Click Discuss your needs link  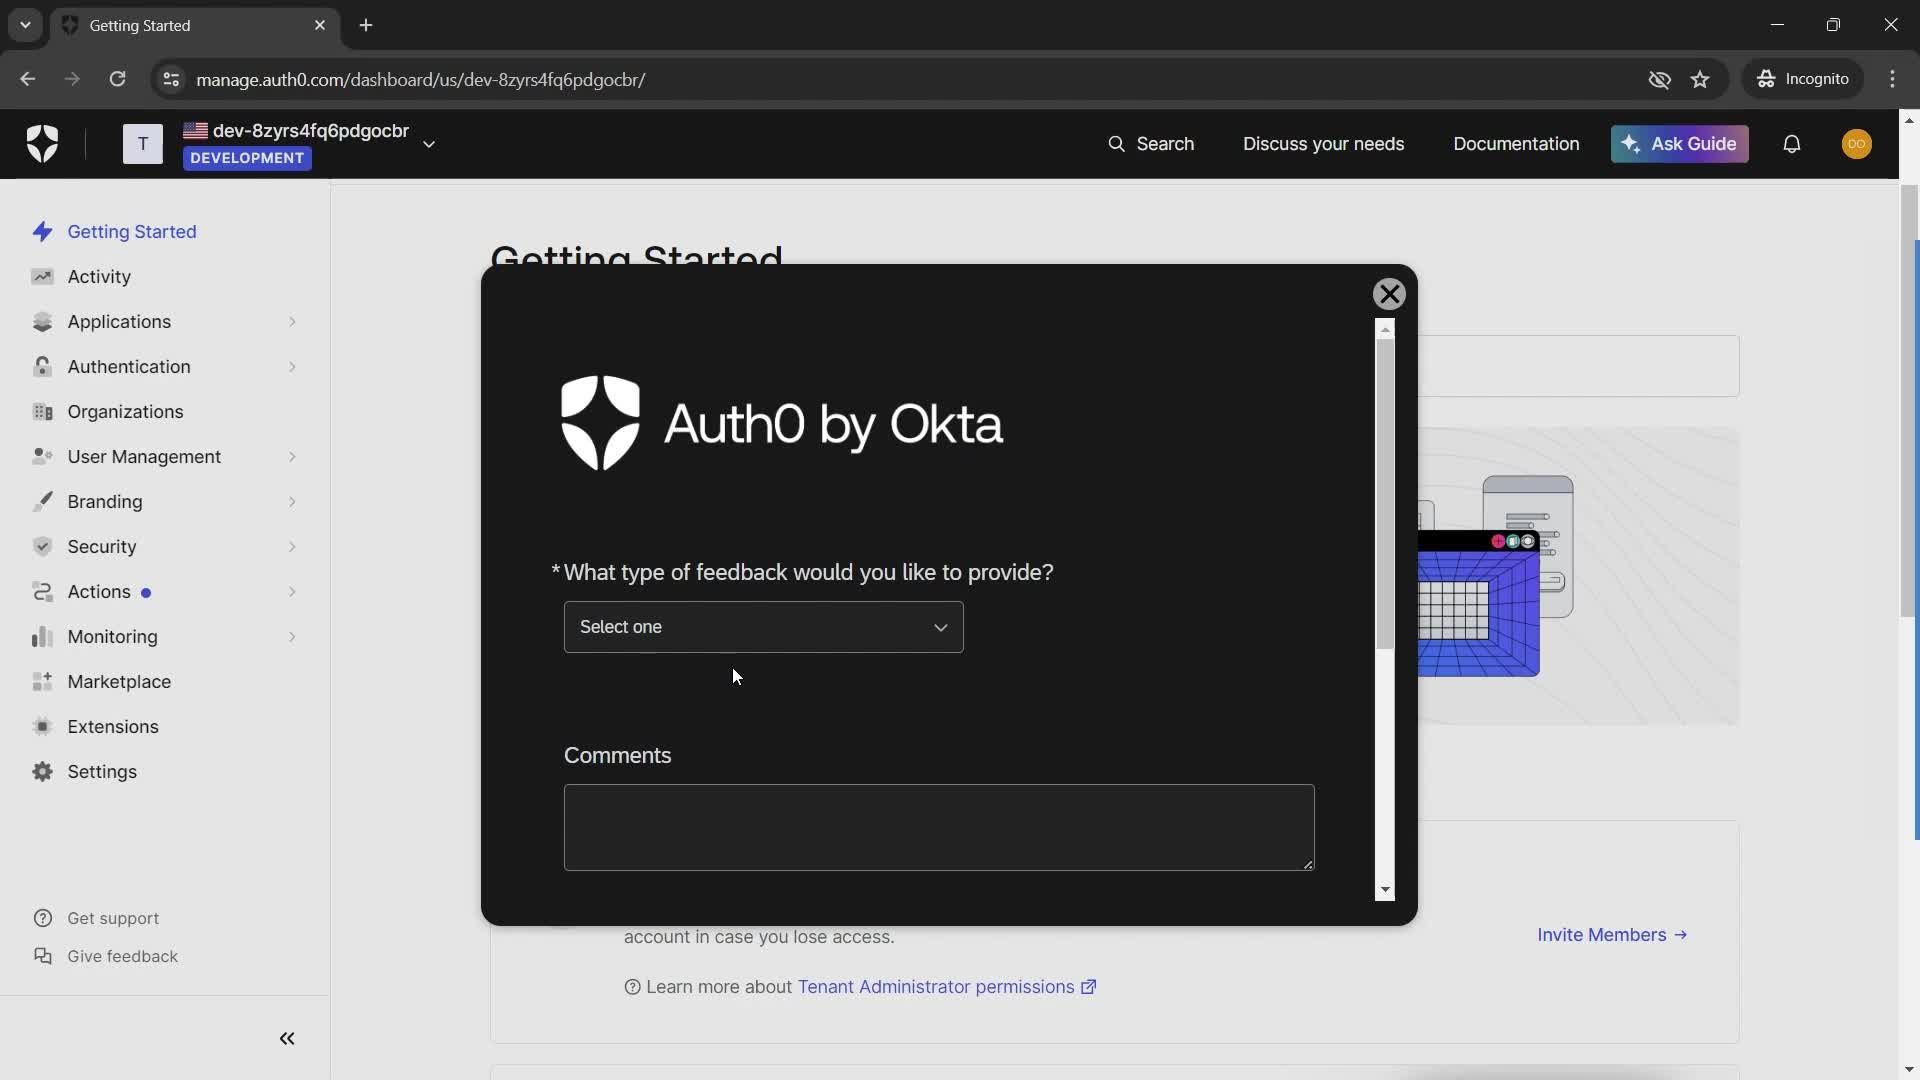(1323, 144)
